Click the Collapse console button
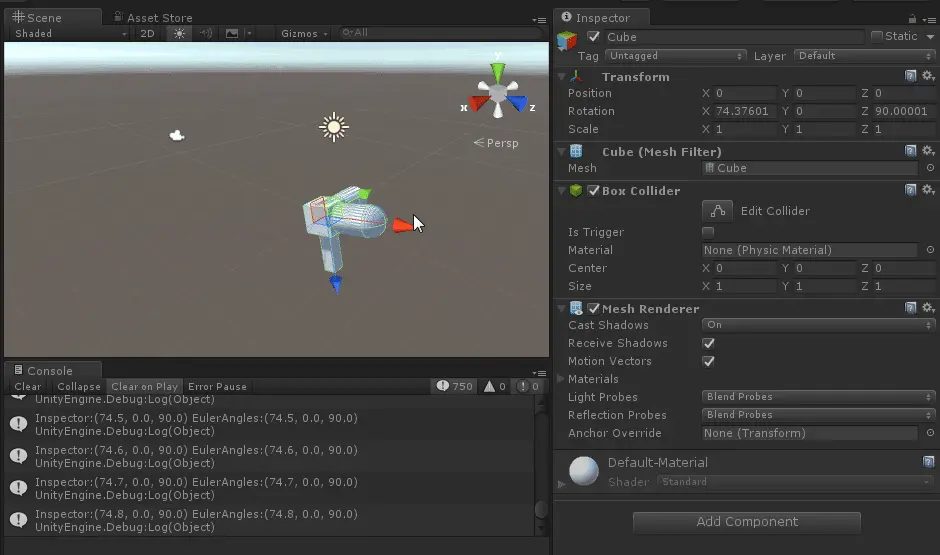The image size is (940, 555). 79,387
